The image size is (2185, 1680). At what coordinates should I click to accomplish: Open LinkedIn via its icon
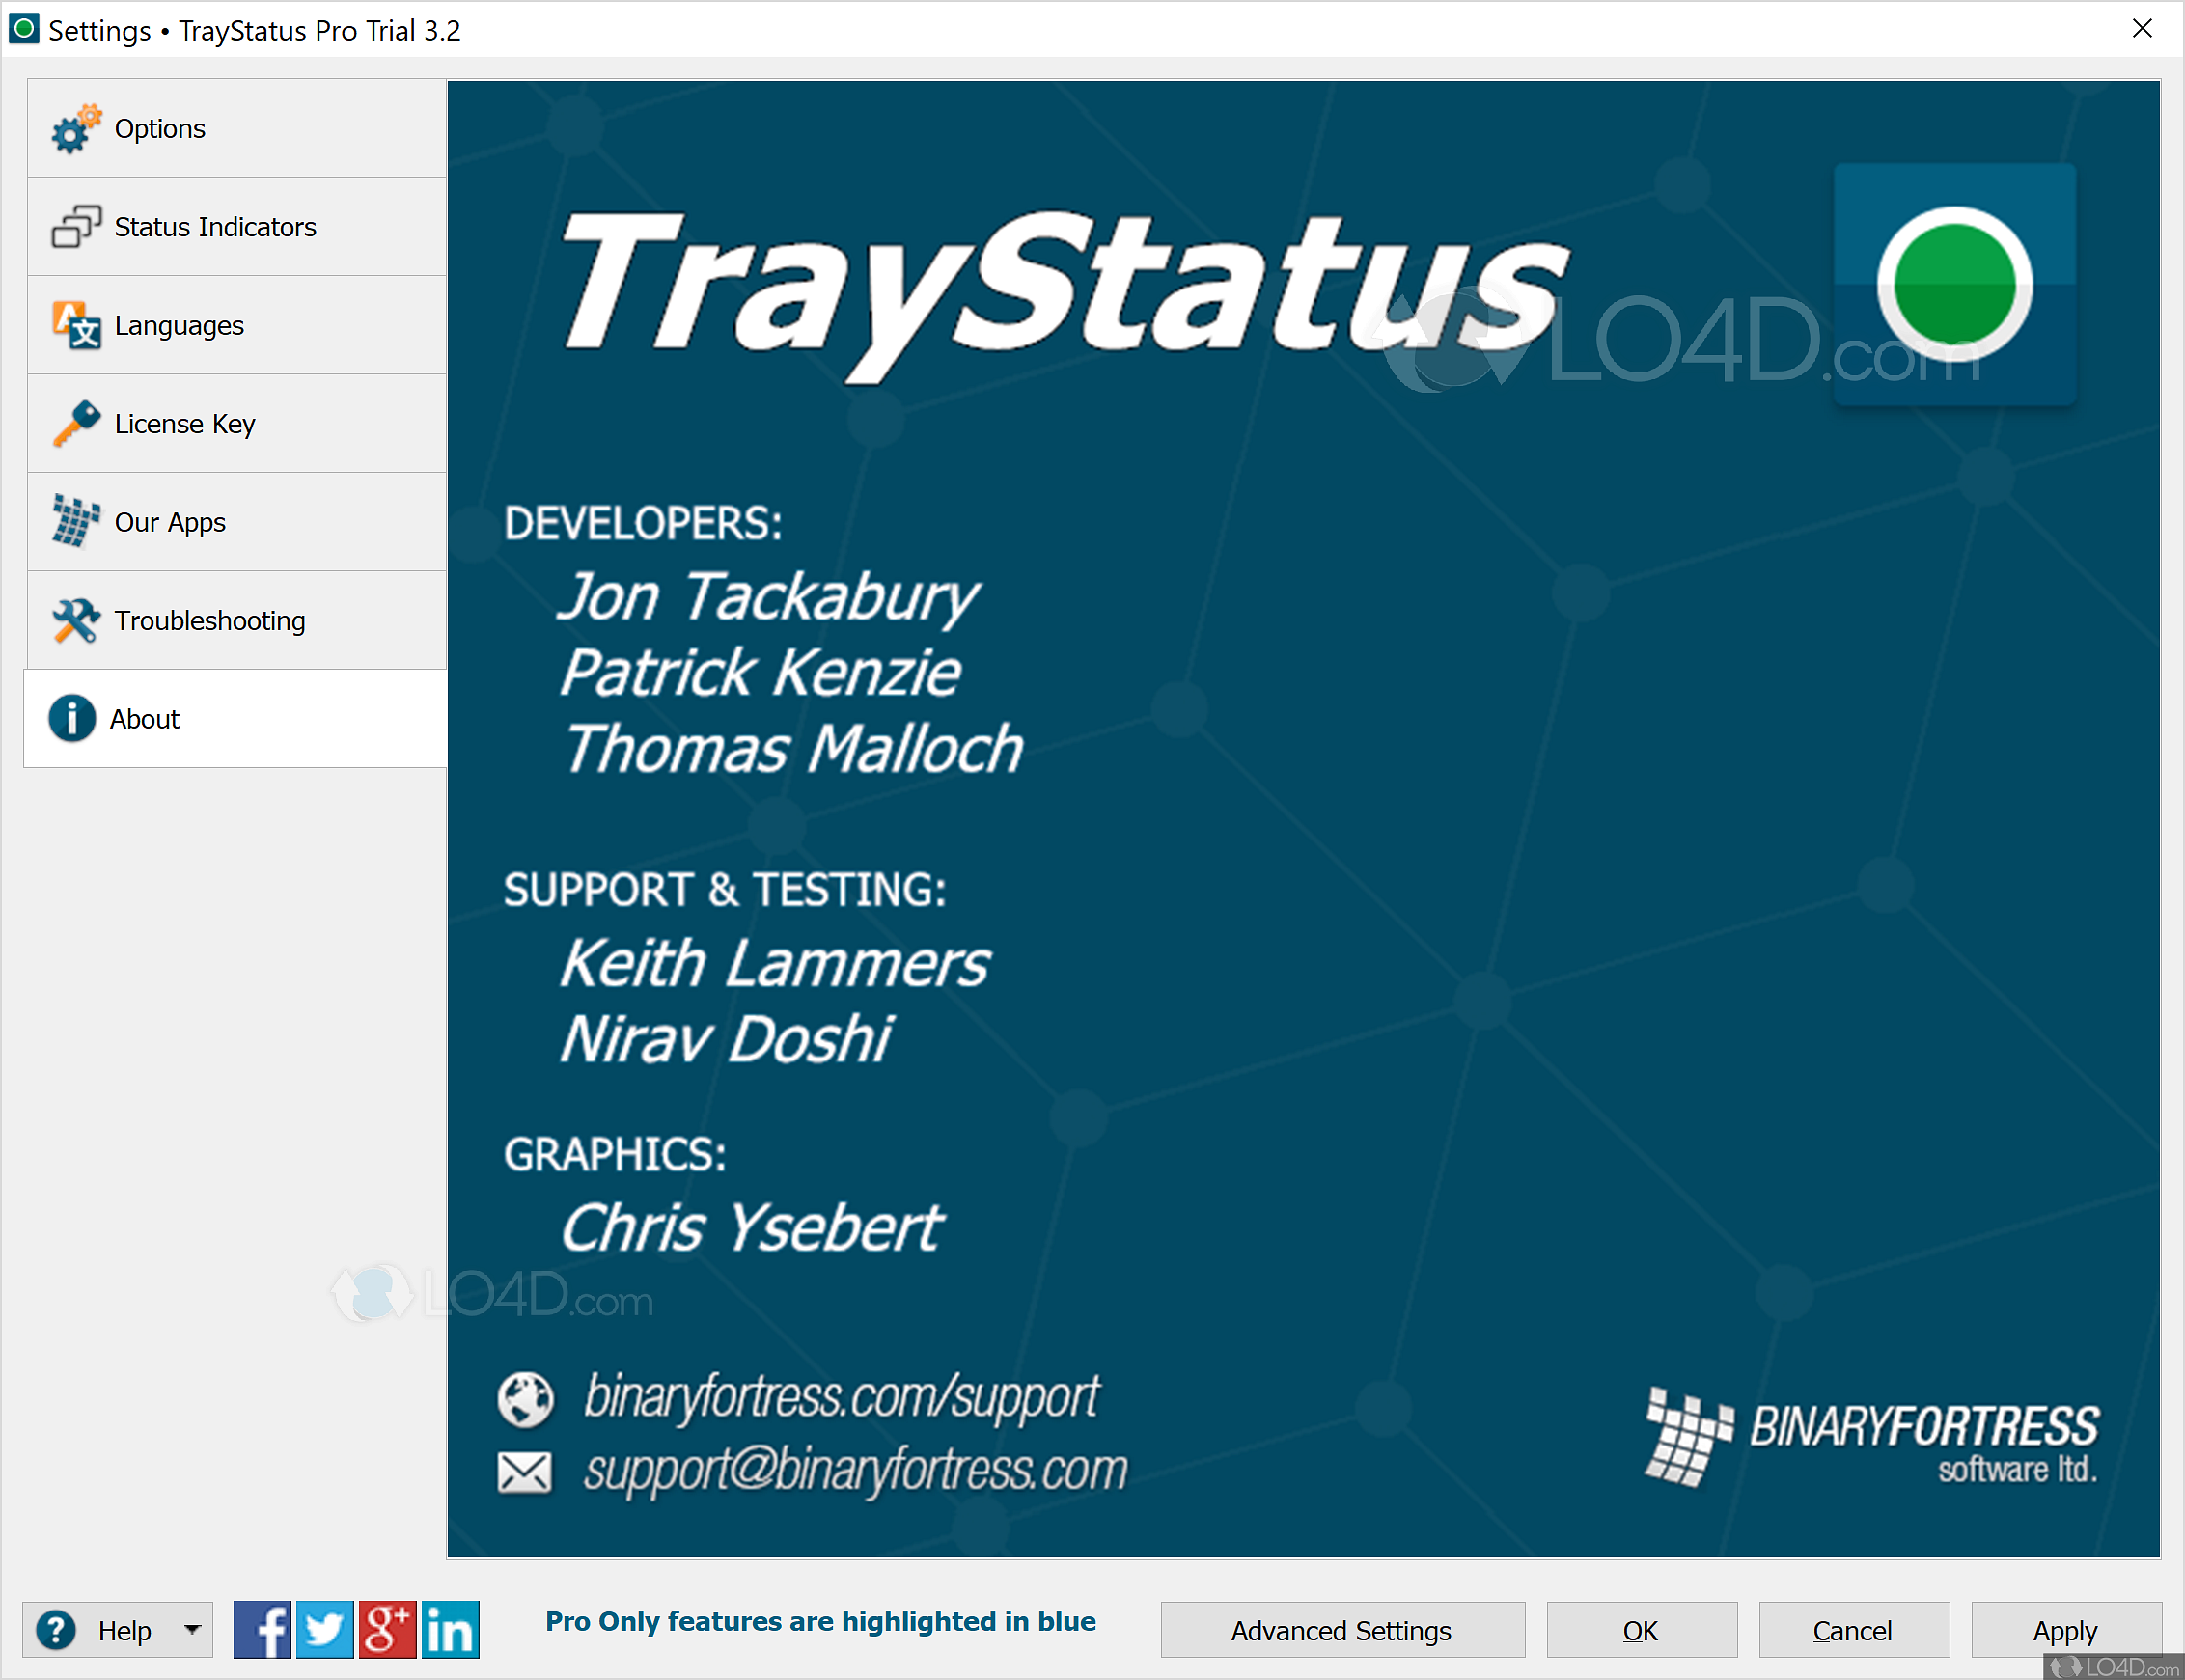(x=450, y=1630)
